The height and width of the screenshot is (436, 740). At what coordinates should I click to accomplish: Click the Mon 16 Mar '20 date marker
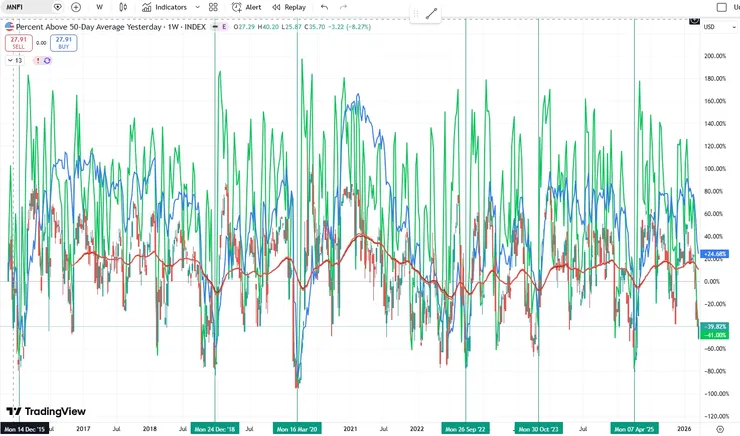coord(297,429)
